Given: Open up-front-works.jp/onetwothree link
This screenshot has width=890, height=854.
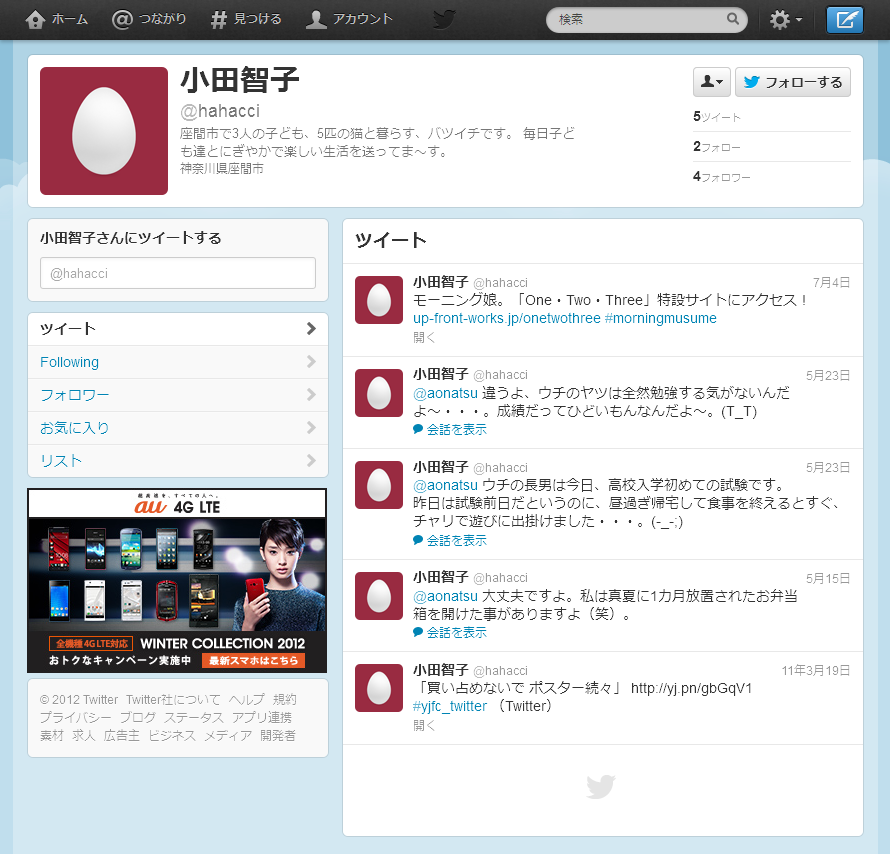Looking at the screenshot, I should coord(506,318).
